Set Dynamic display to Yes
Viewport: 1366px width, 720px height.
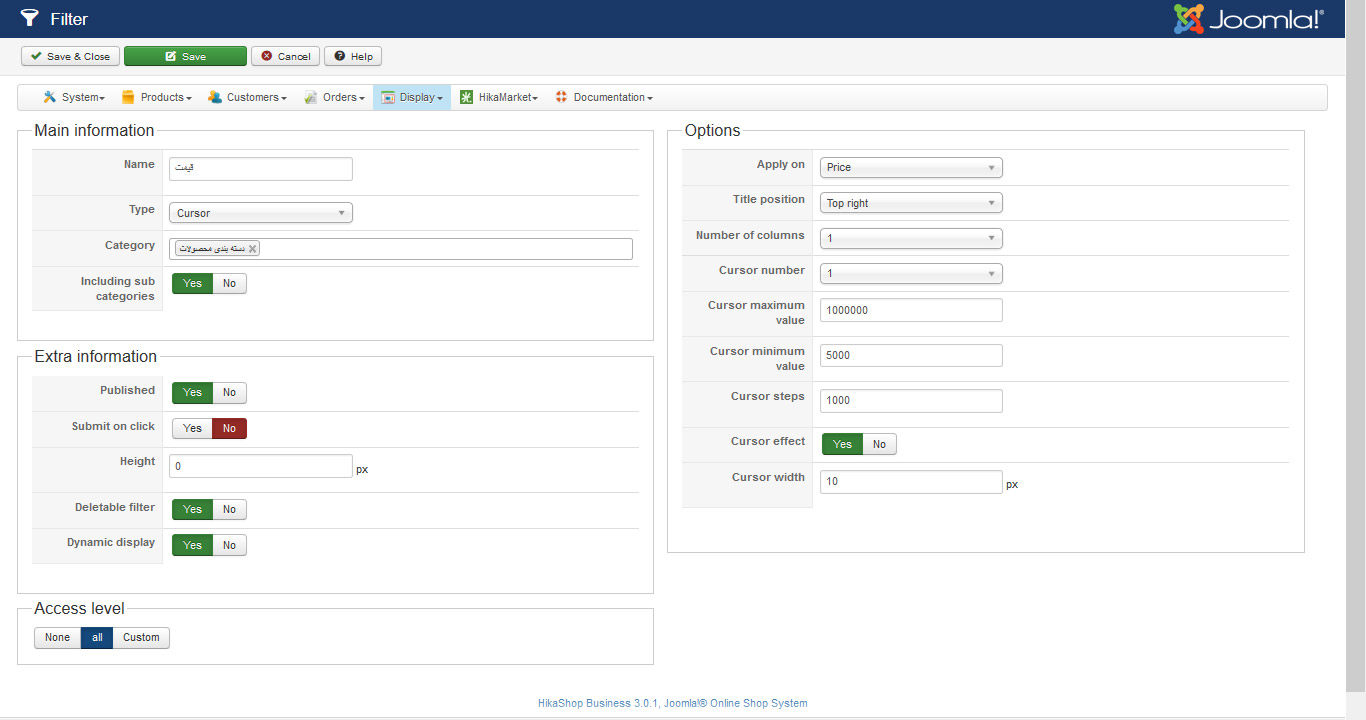click(192, 545)
